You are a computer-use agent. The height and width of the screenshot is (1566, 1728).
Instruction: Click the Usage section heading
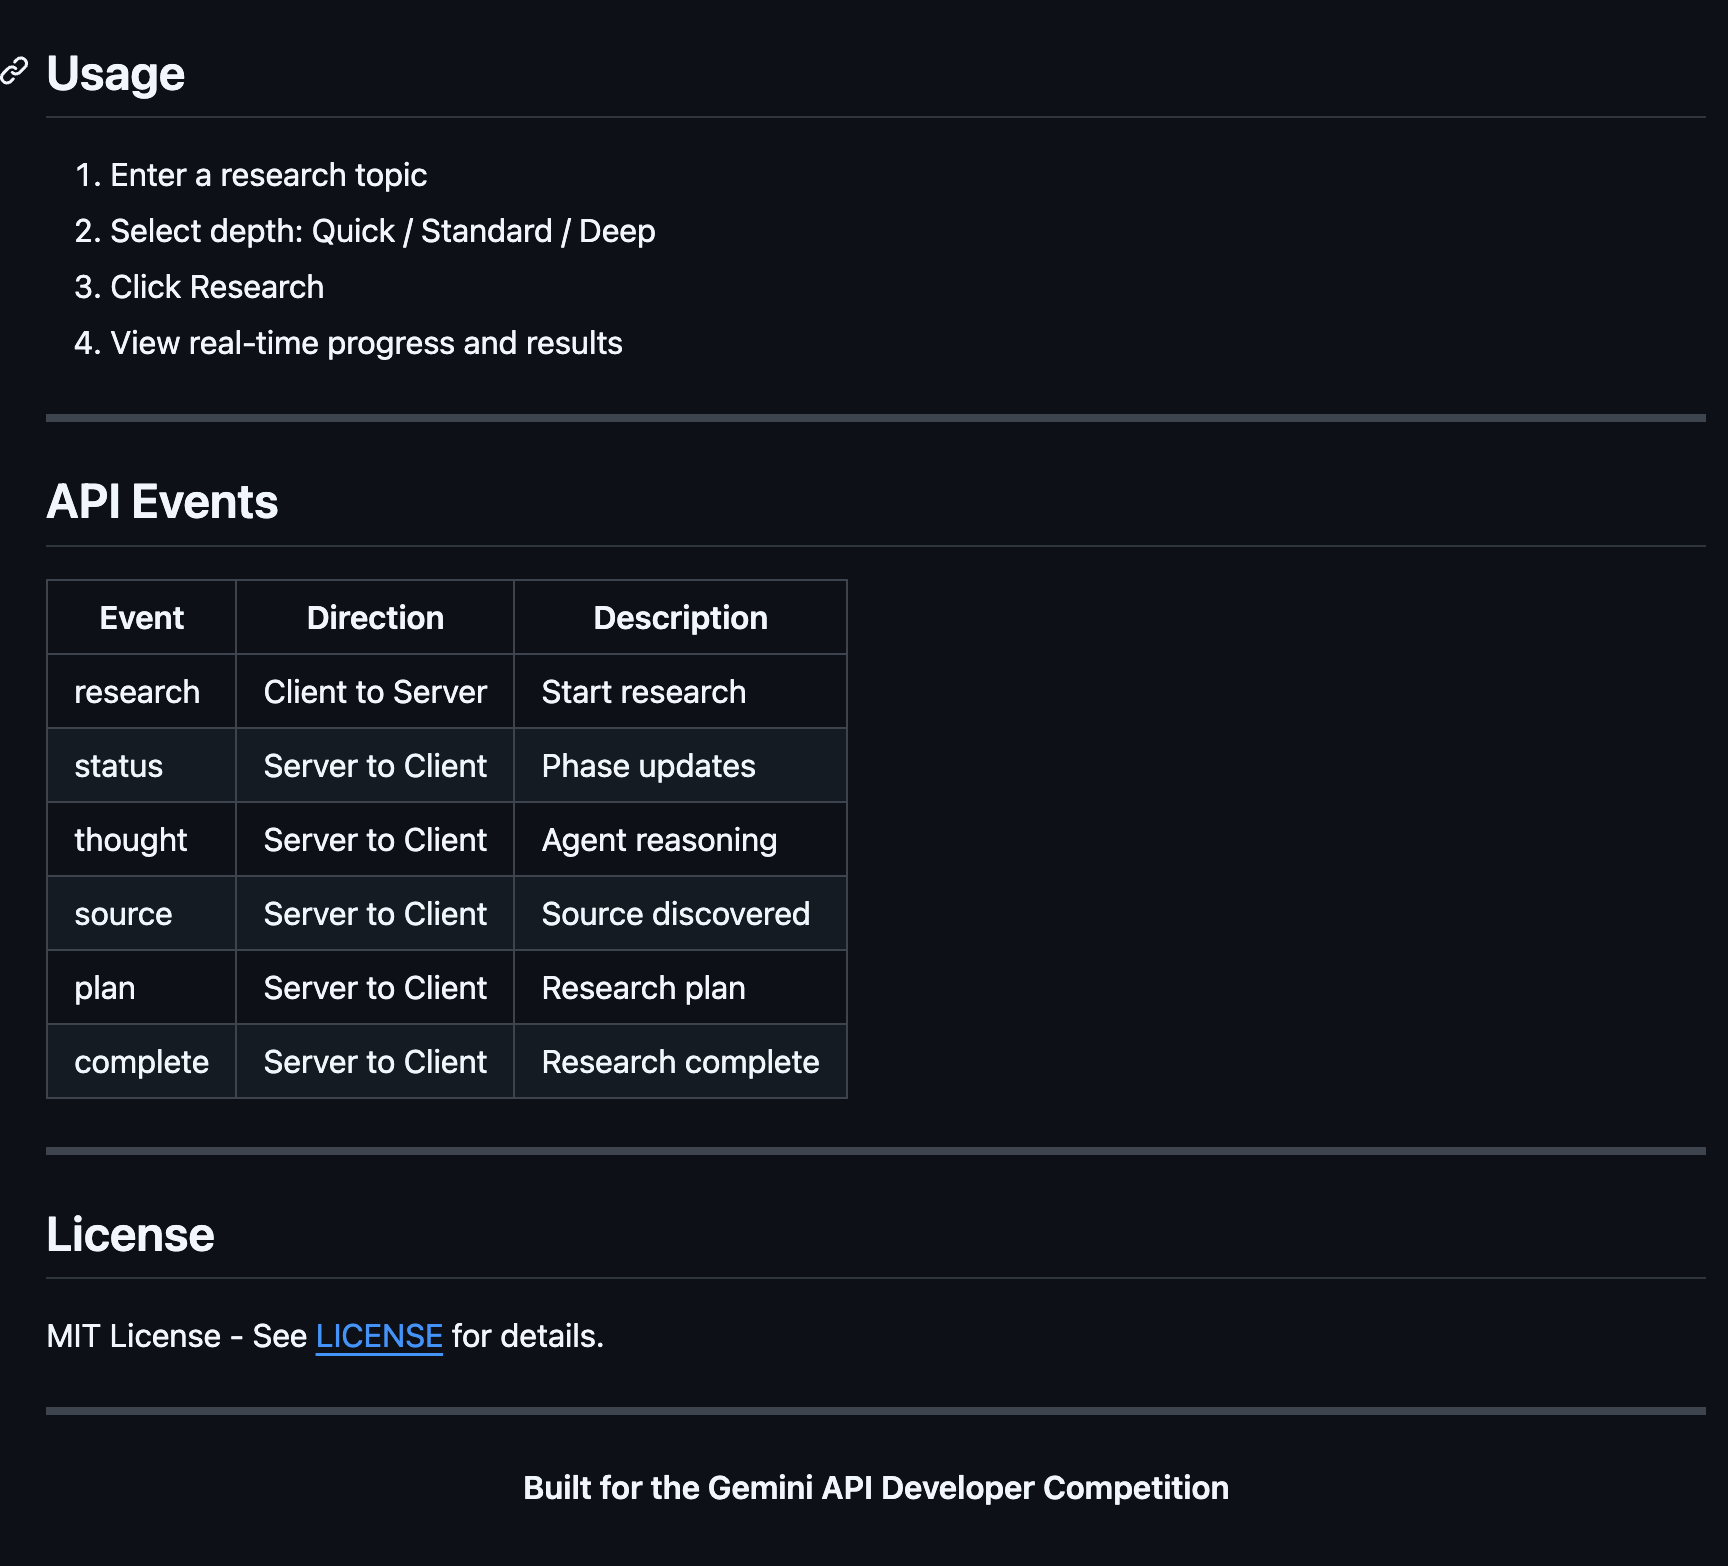point(116,74)
